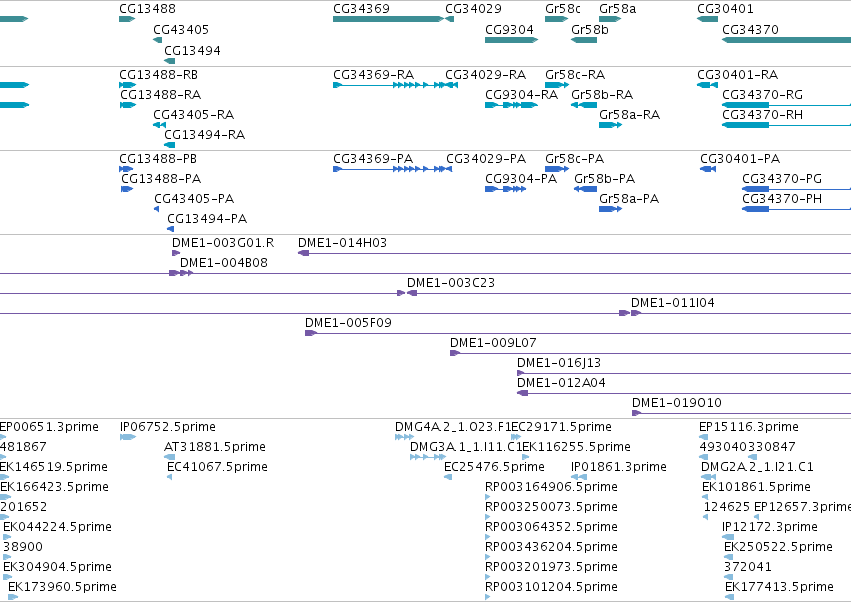Click the CG9304 gene bar
Screen dimensions: 851x602
512,40
